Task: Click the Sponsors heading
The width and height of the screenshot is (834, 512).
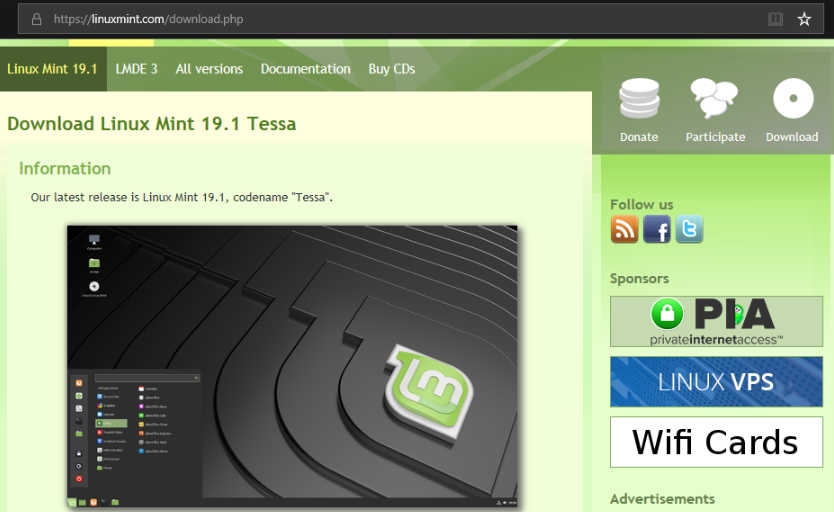Action: click(639, 279)
